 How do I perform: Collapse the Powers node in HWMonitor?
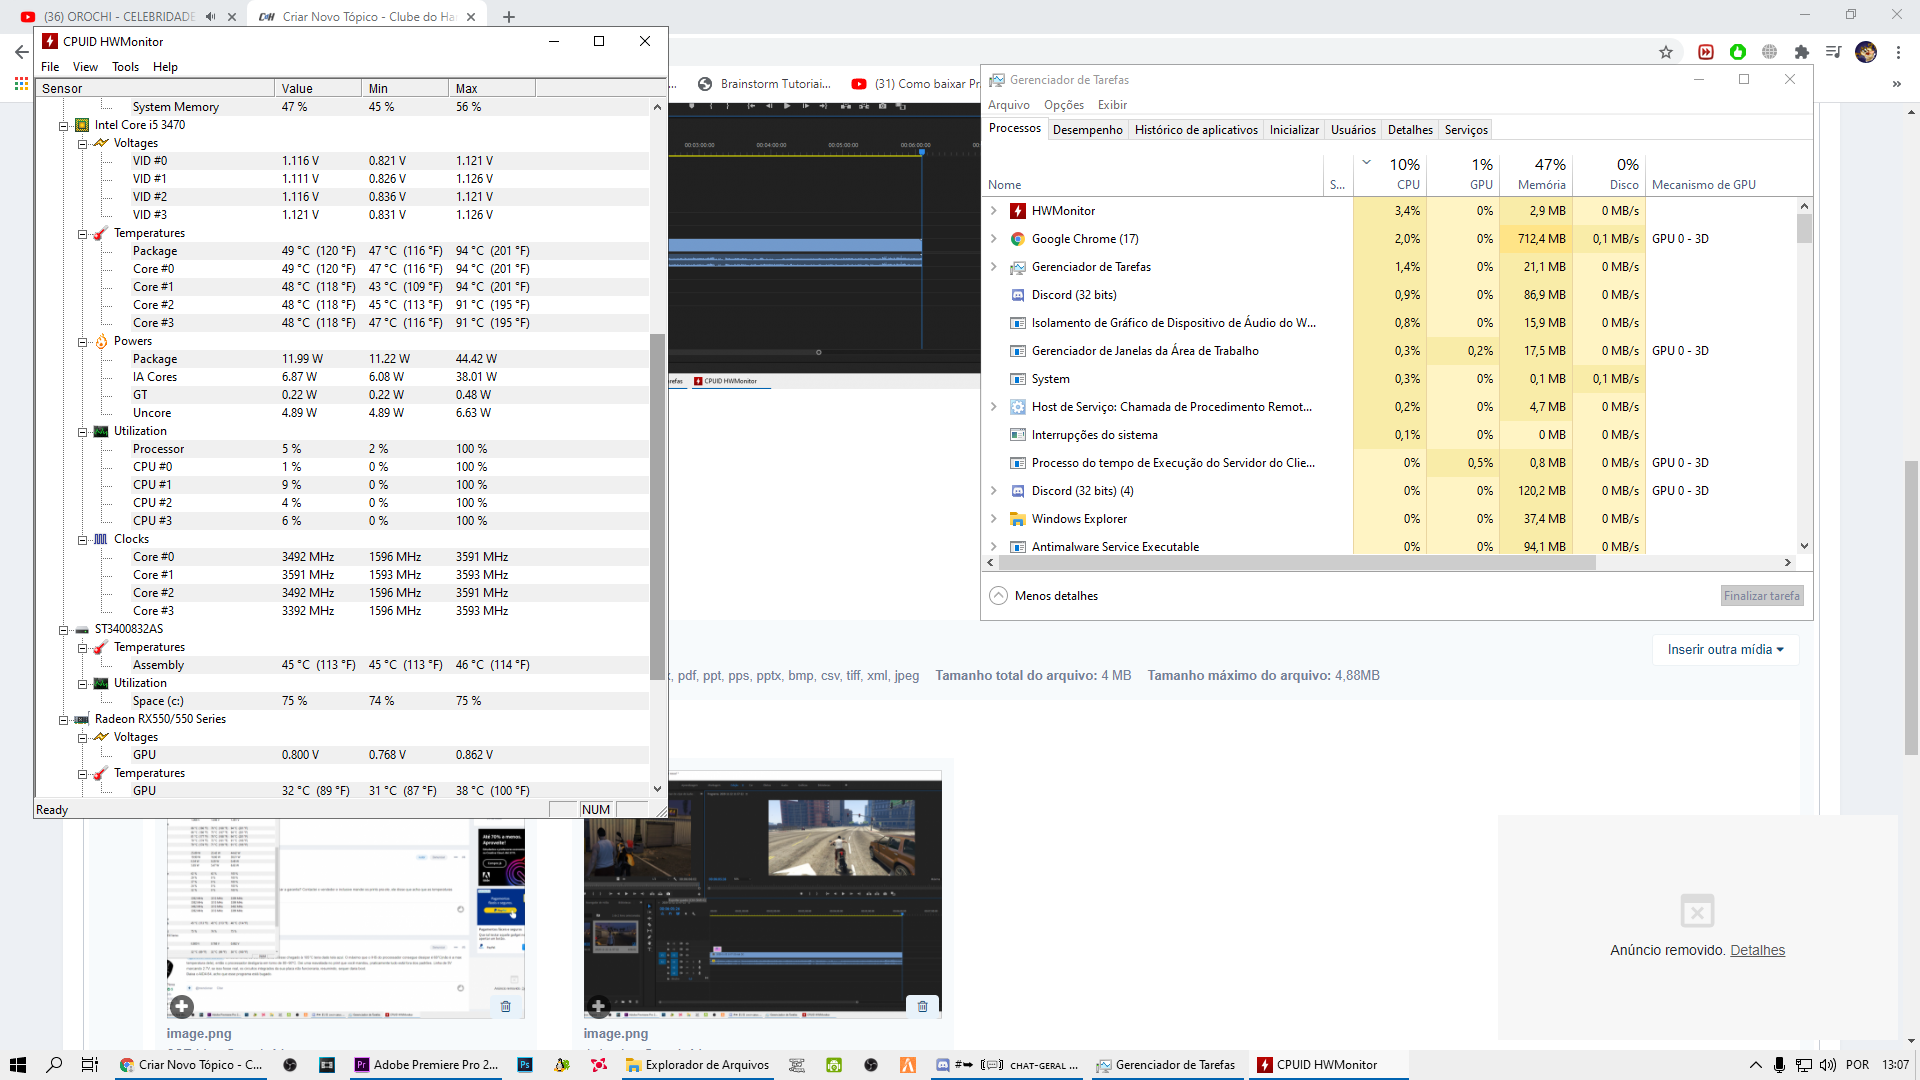pos(83,342)
